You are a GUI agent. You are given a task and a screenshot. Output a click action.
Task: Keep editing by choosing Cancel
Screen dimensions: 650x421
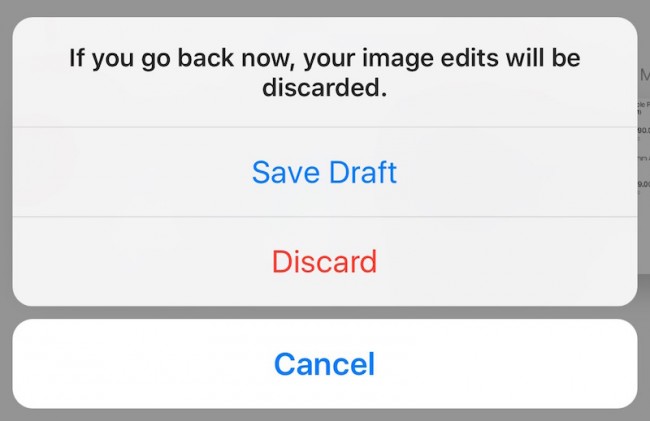click(325, 364)
